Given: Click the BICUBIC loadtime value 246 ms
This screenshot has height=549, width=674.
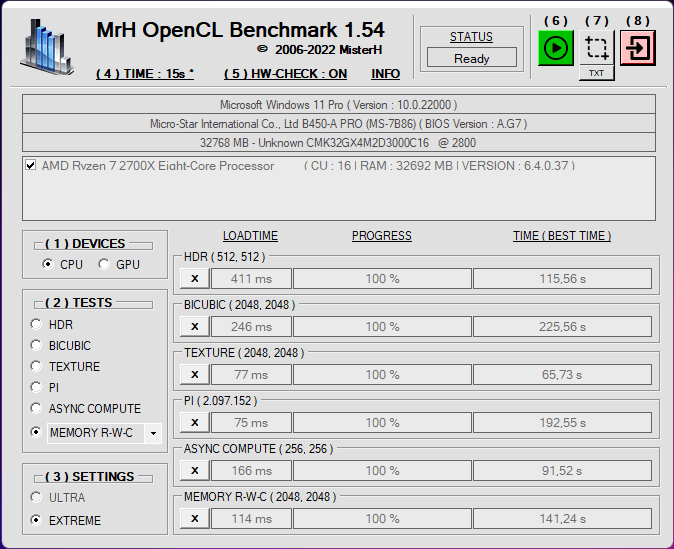Looking at the screenshot, I should 251,327.
